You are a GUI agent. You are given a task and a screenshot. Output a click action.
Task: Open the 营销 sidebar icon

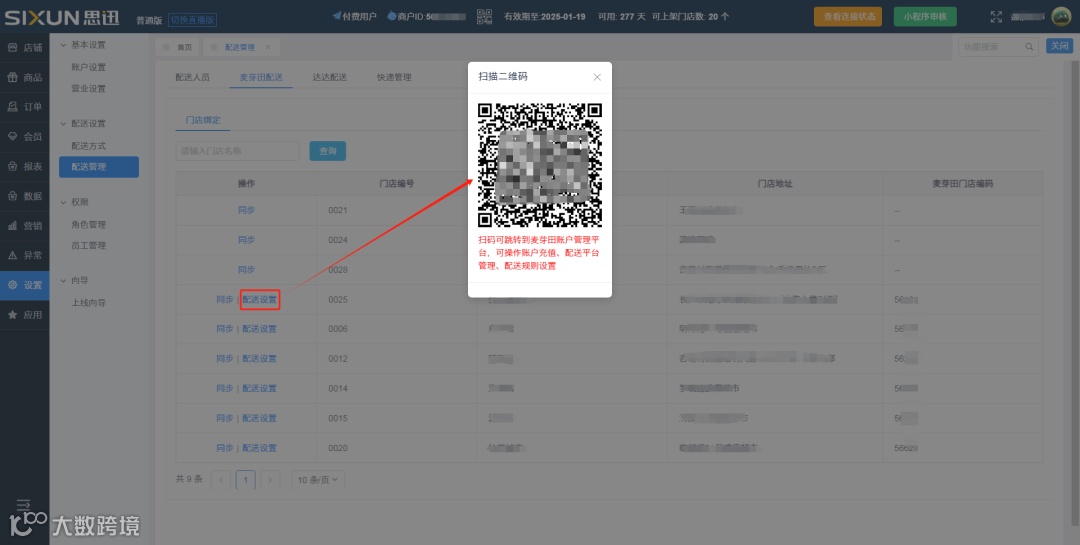click(x=12, y=225)
